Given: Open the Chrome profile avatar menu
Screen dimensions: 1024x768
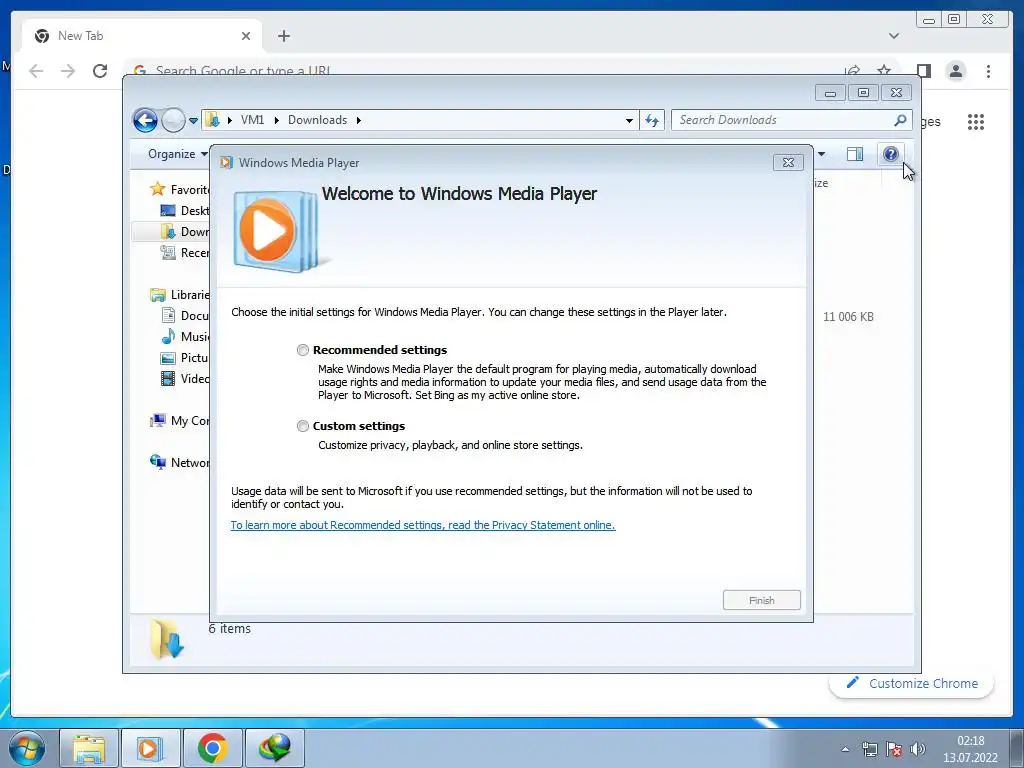Looking at the screenshot, I should pyautogui.click(x=955, y=71).
